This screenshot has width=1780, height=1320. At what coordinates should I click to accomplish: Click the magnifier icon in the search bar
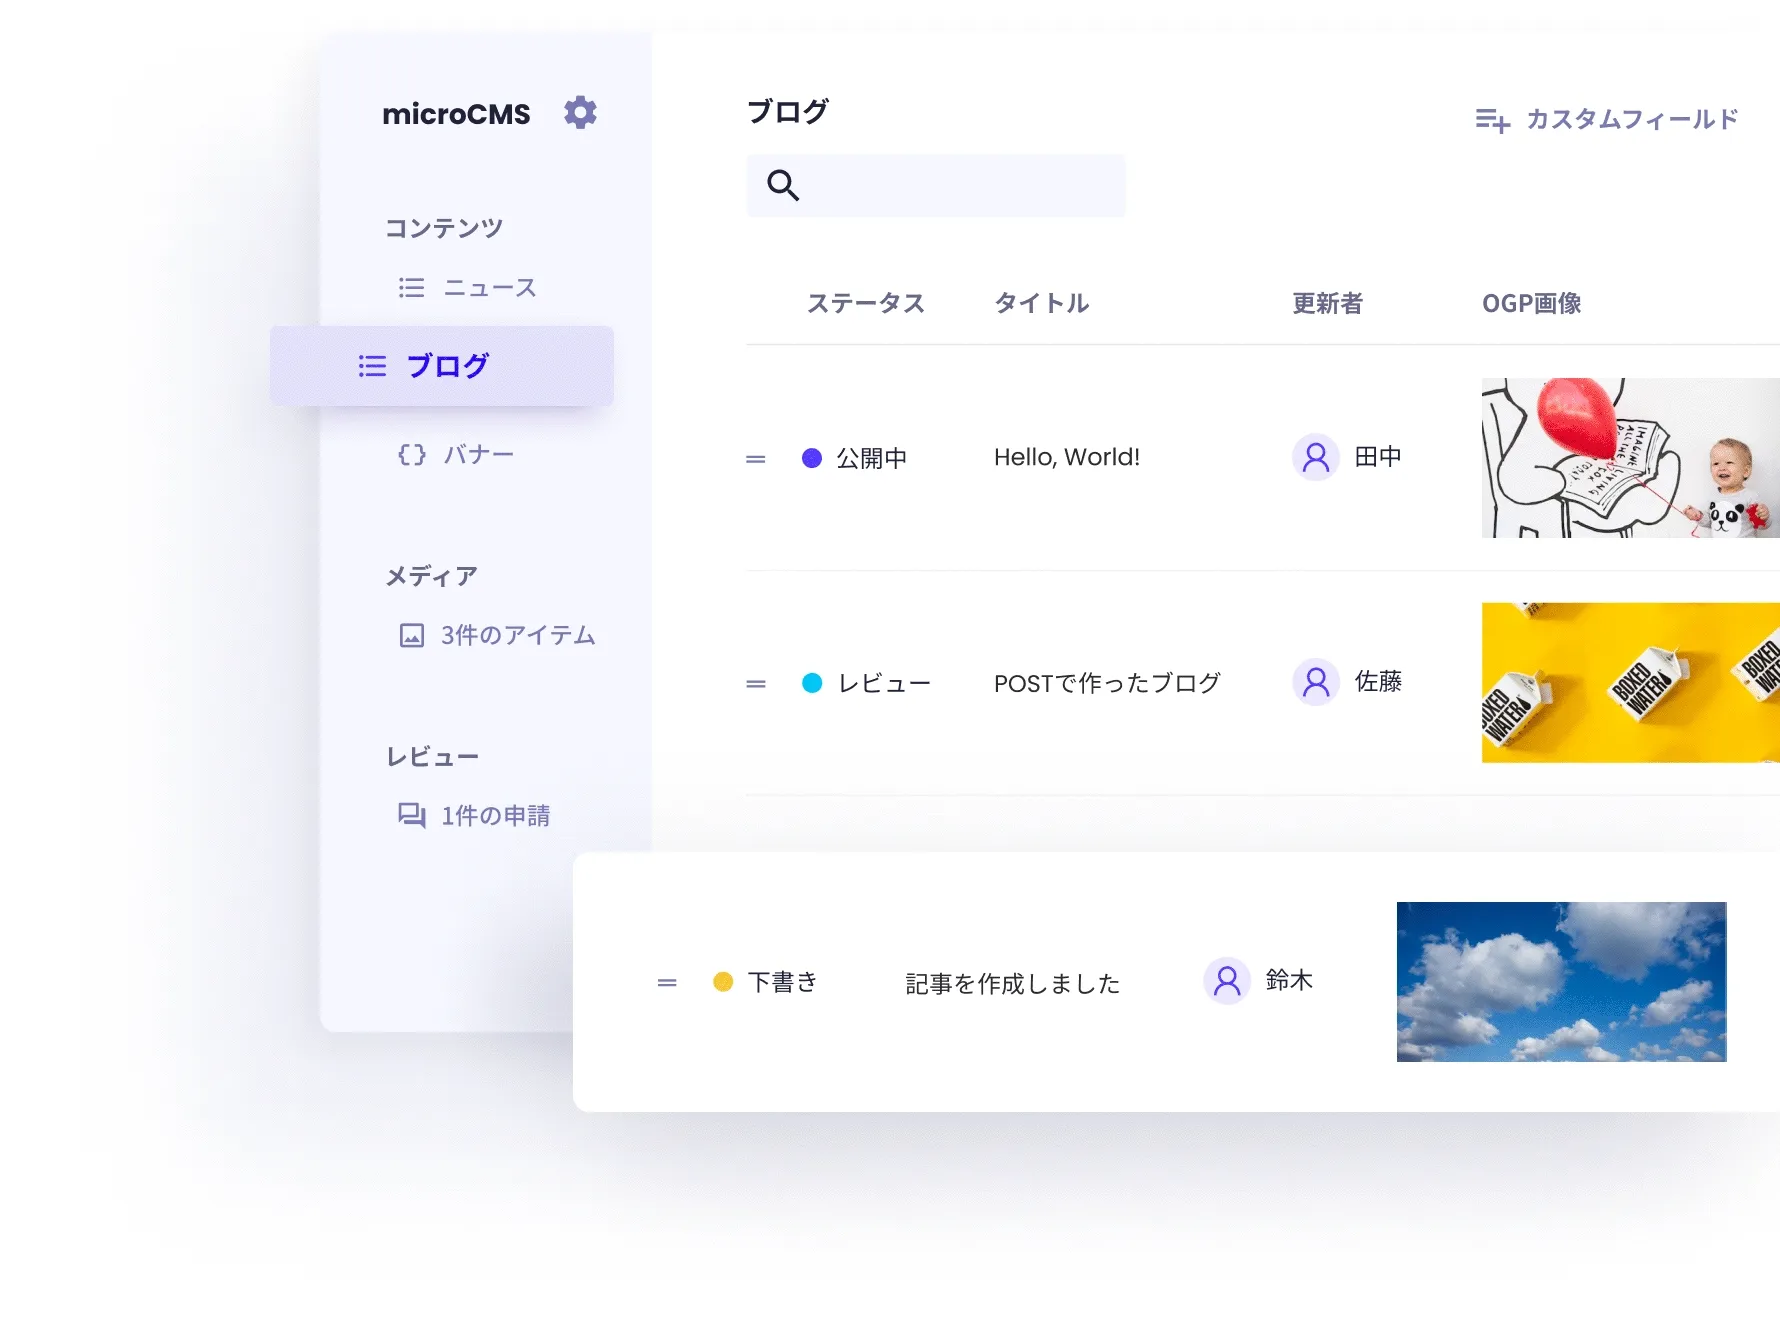[x=783, y=185]
